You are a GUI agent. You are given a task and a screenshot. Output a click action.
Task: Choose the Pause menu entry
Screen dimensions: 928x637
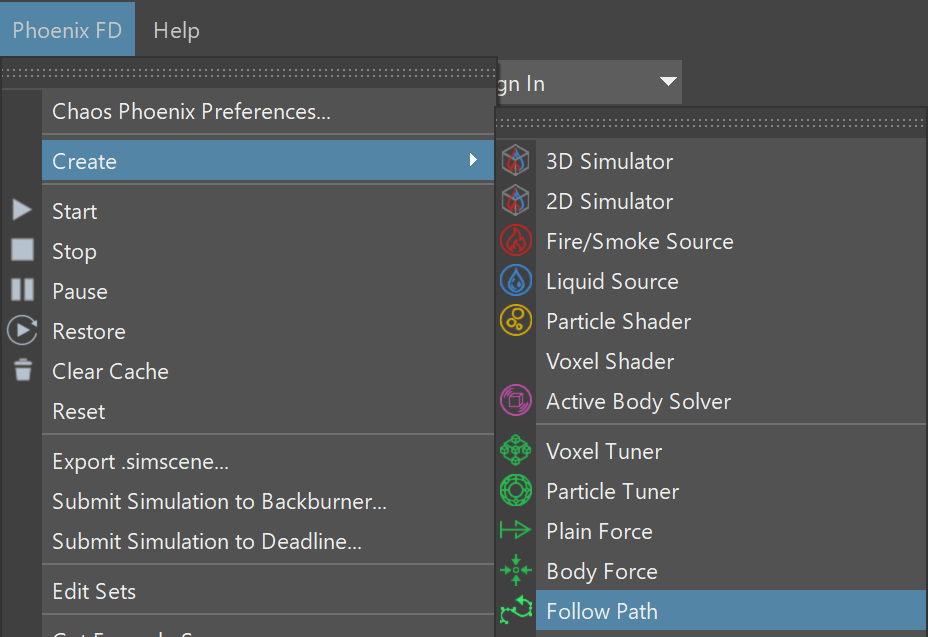point(268,291)
